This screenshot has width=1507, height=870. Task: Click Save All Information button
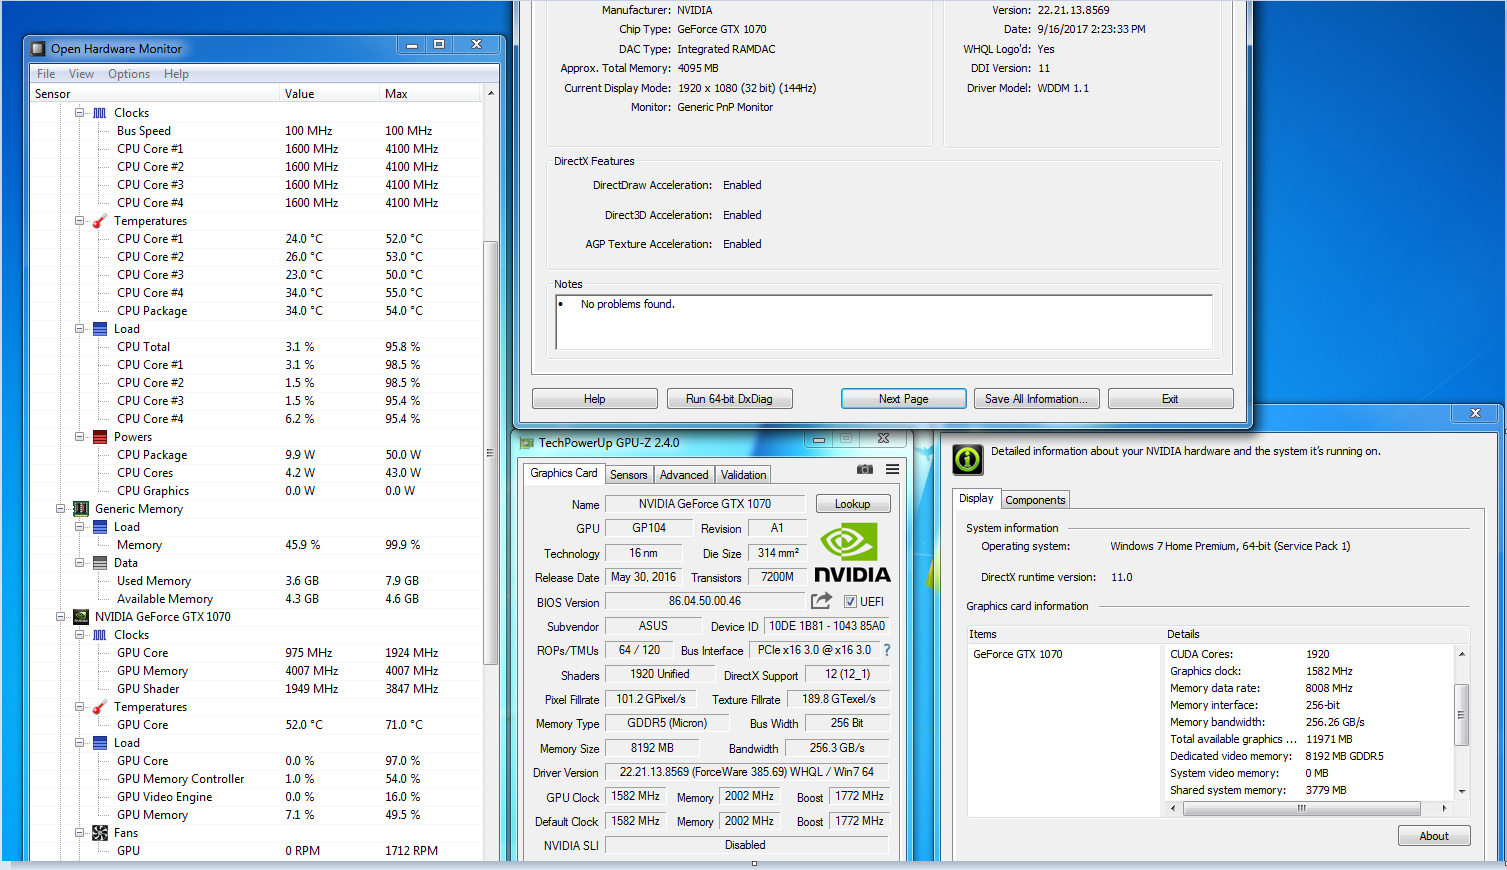1037,399
